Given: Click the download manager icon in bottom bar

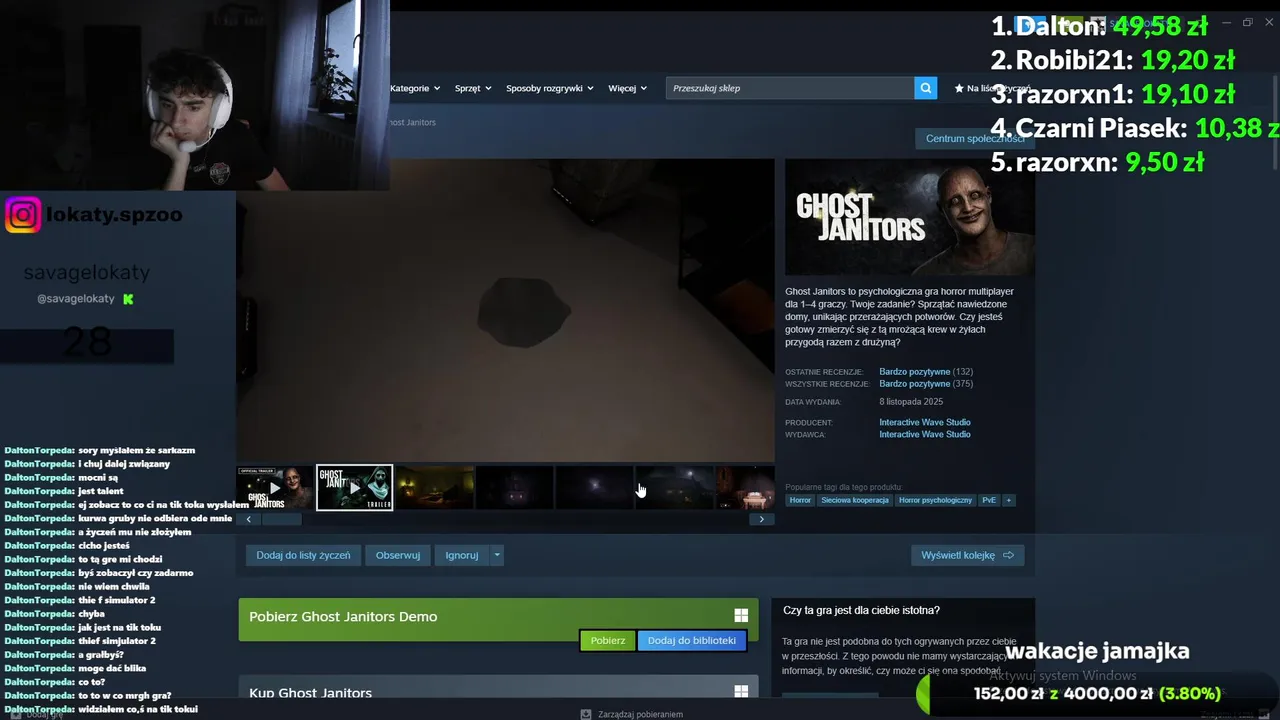Looking at the screenshot, I should 586,714.
